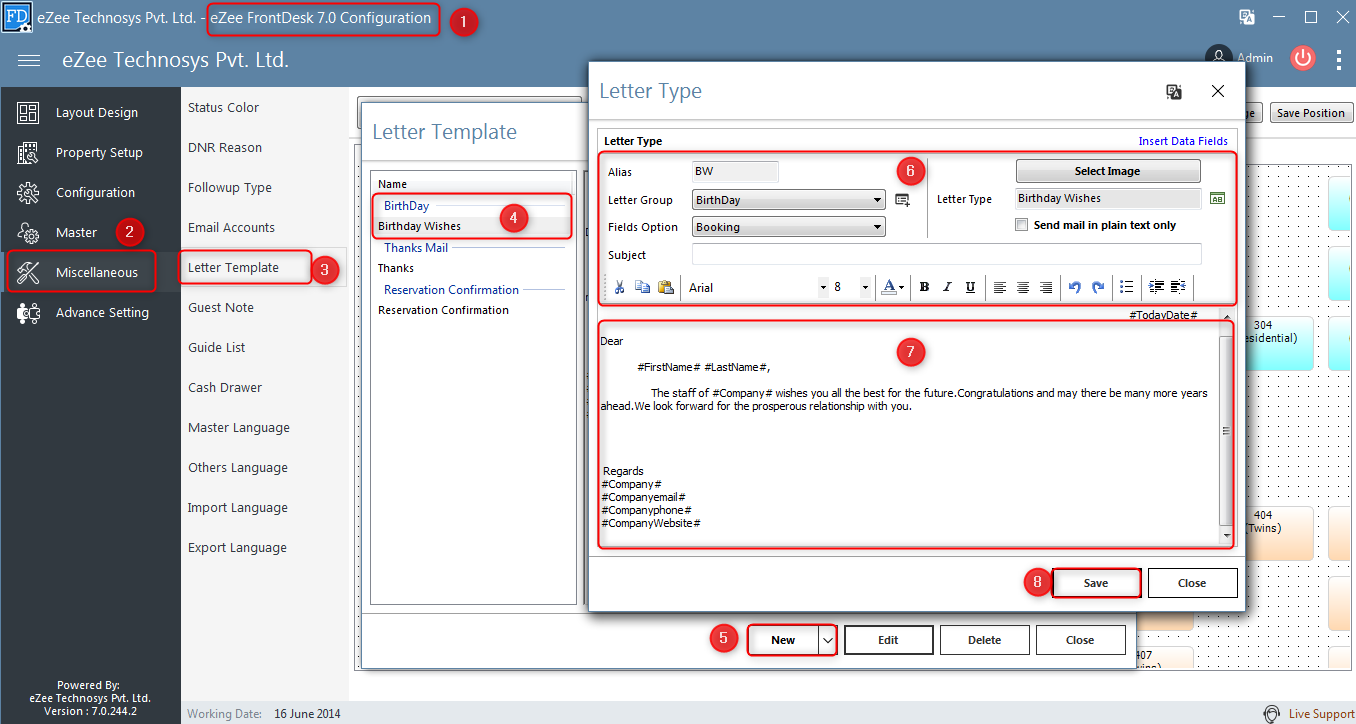1356x724 pixels.
Task: Click the green icon beside Letter Type field
Action: [x=1217, y=199]
